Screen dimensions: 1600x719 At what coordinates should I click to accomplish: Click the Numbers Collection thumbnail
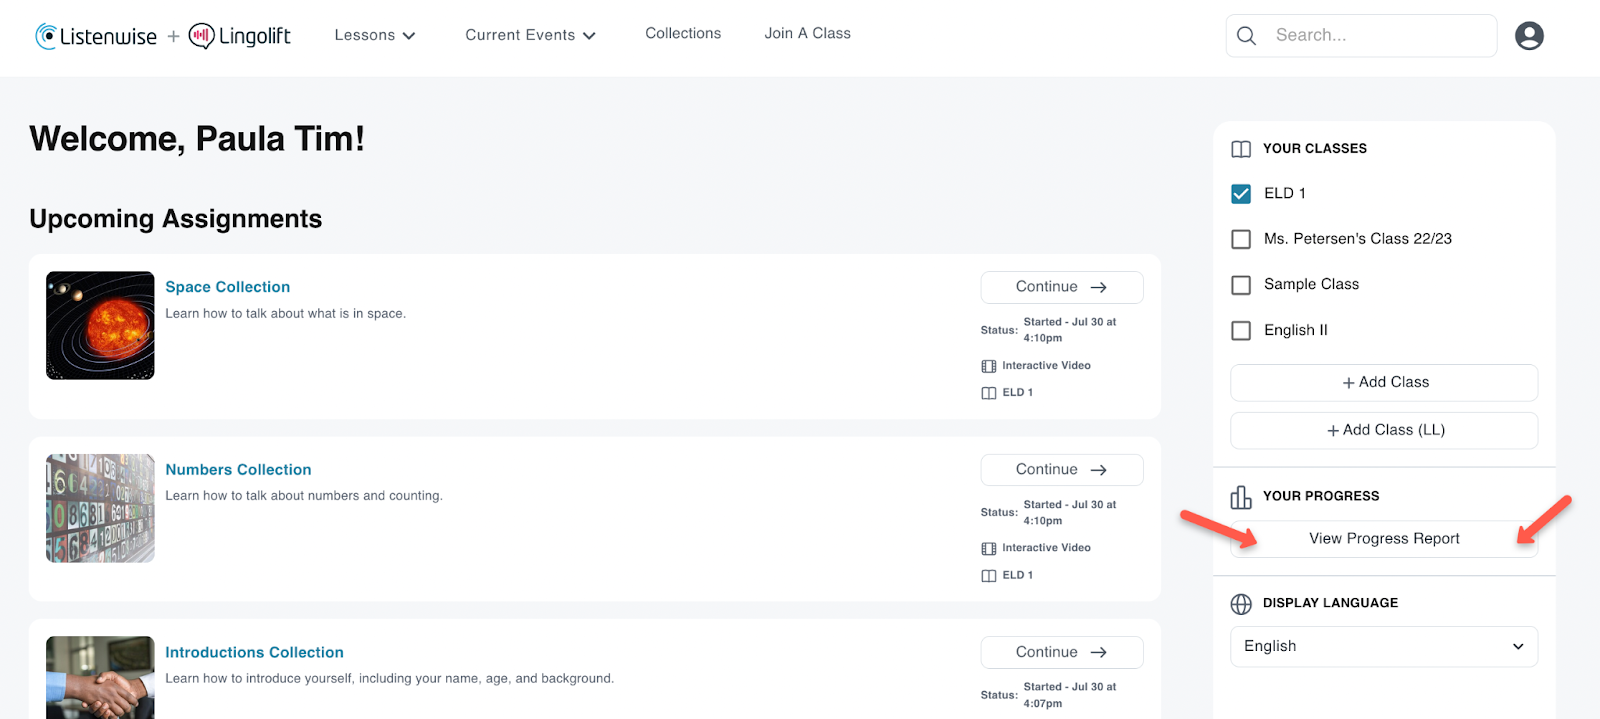click(x=100, y=508)
